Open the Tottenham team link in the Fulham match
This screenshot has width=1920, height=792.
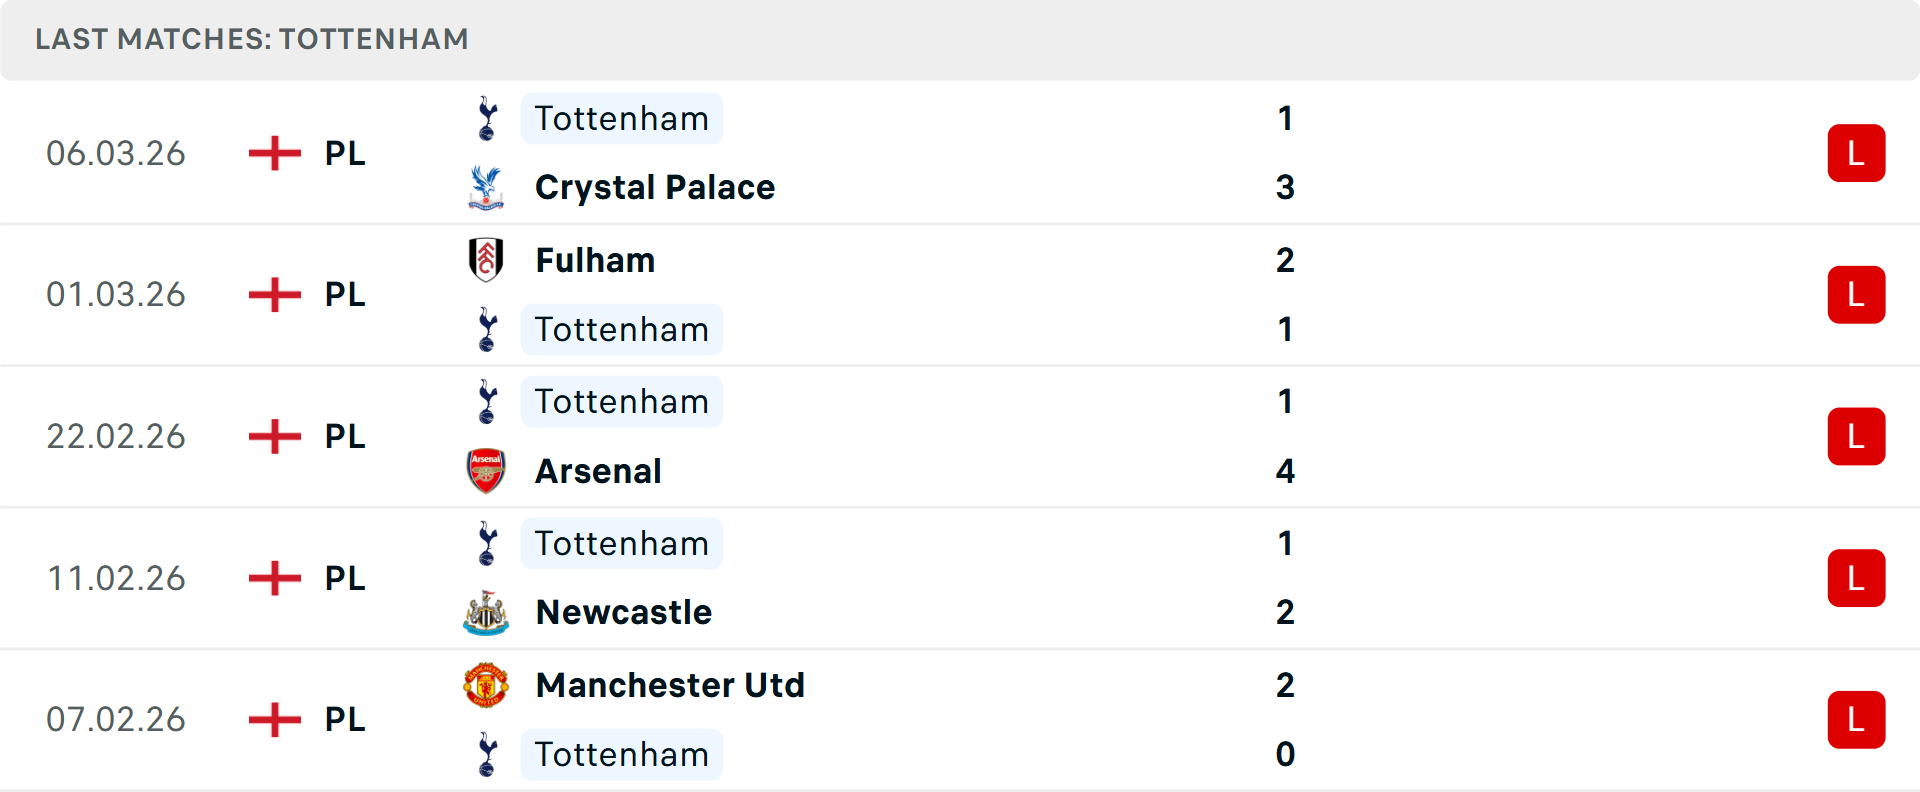click(x=622, y=329)
